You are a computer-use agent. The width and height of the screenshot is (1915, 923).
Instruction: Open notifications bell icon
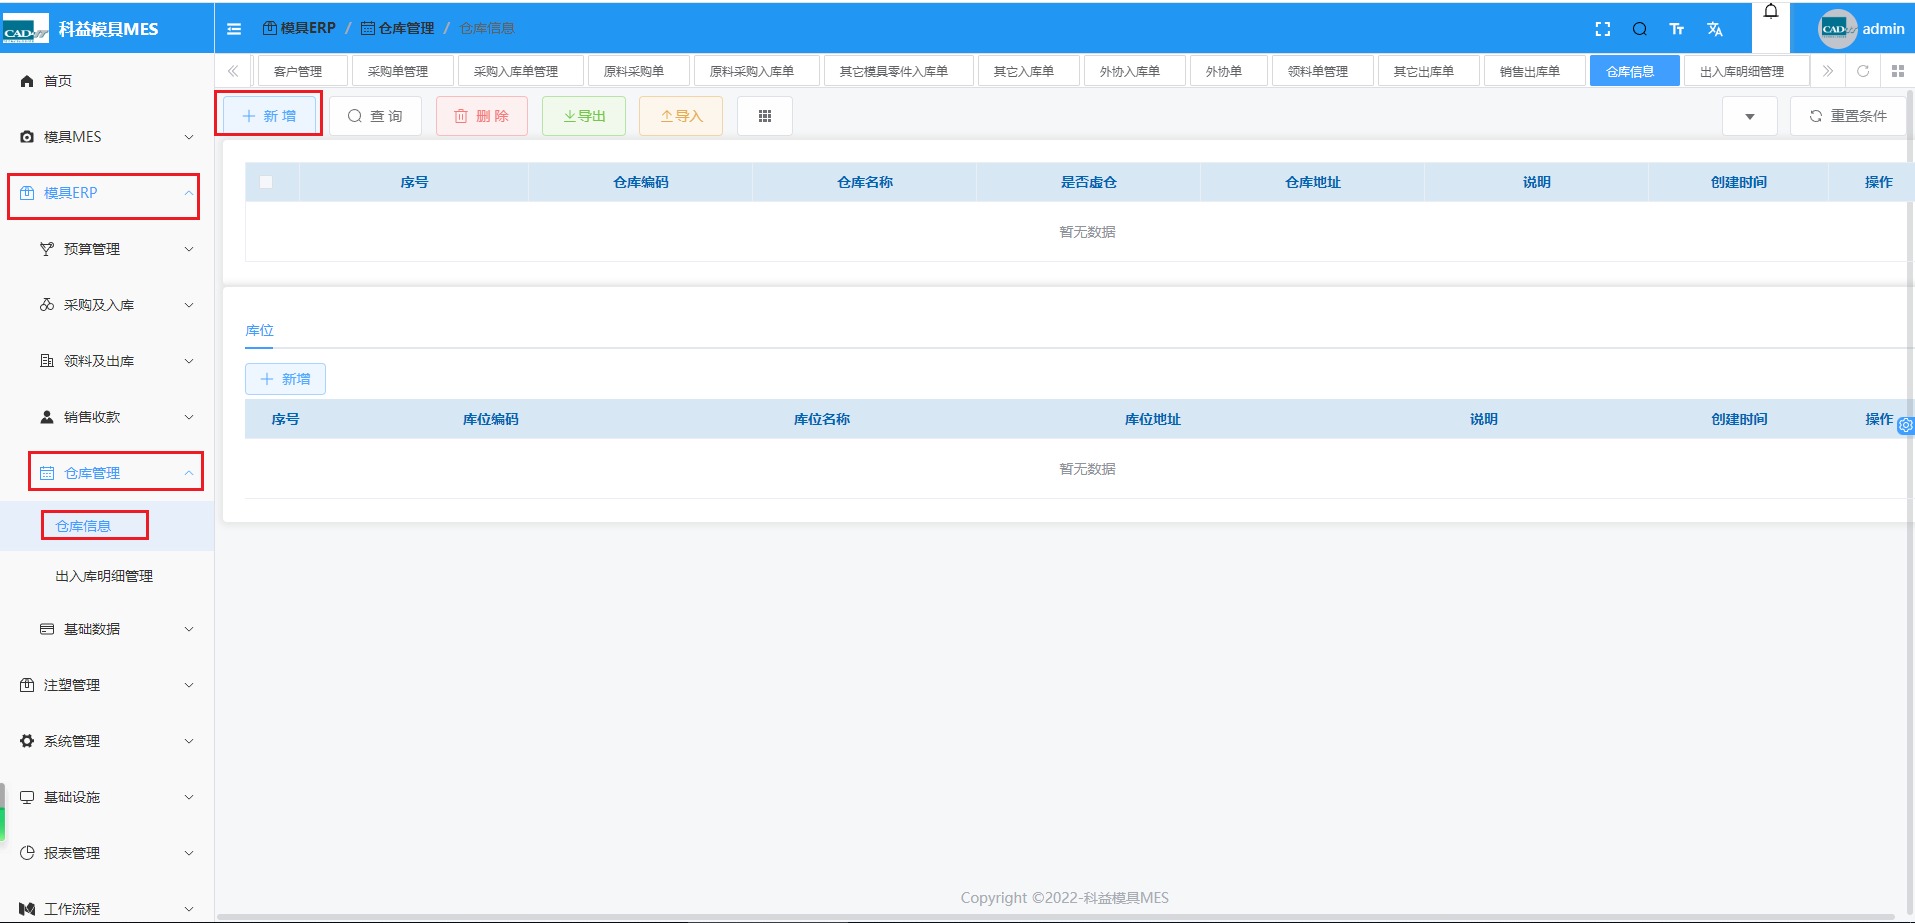pyautogui.click(x=1771, y=11)
